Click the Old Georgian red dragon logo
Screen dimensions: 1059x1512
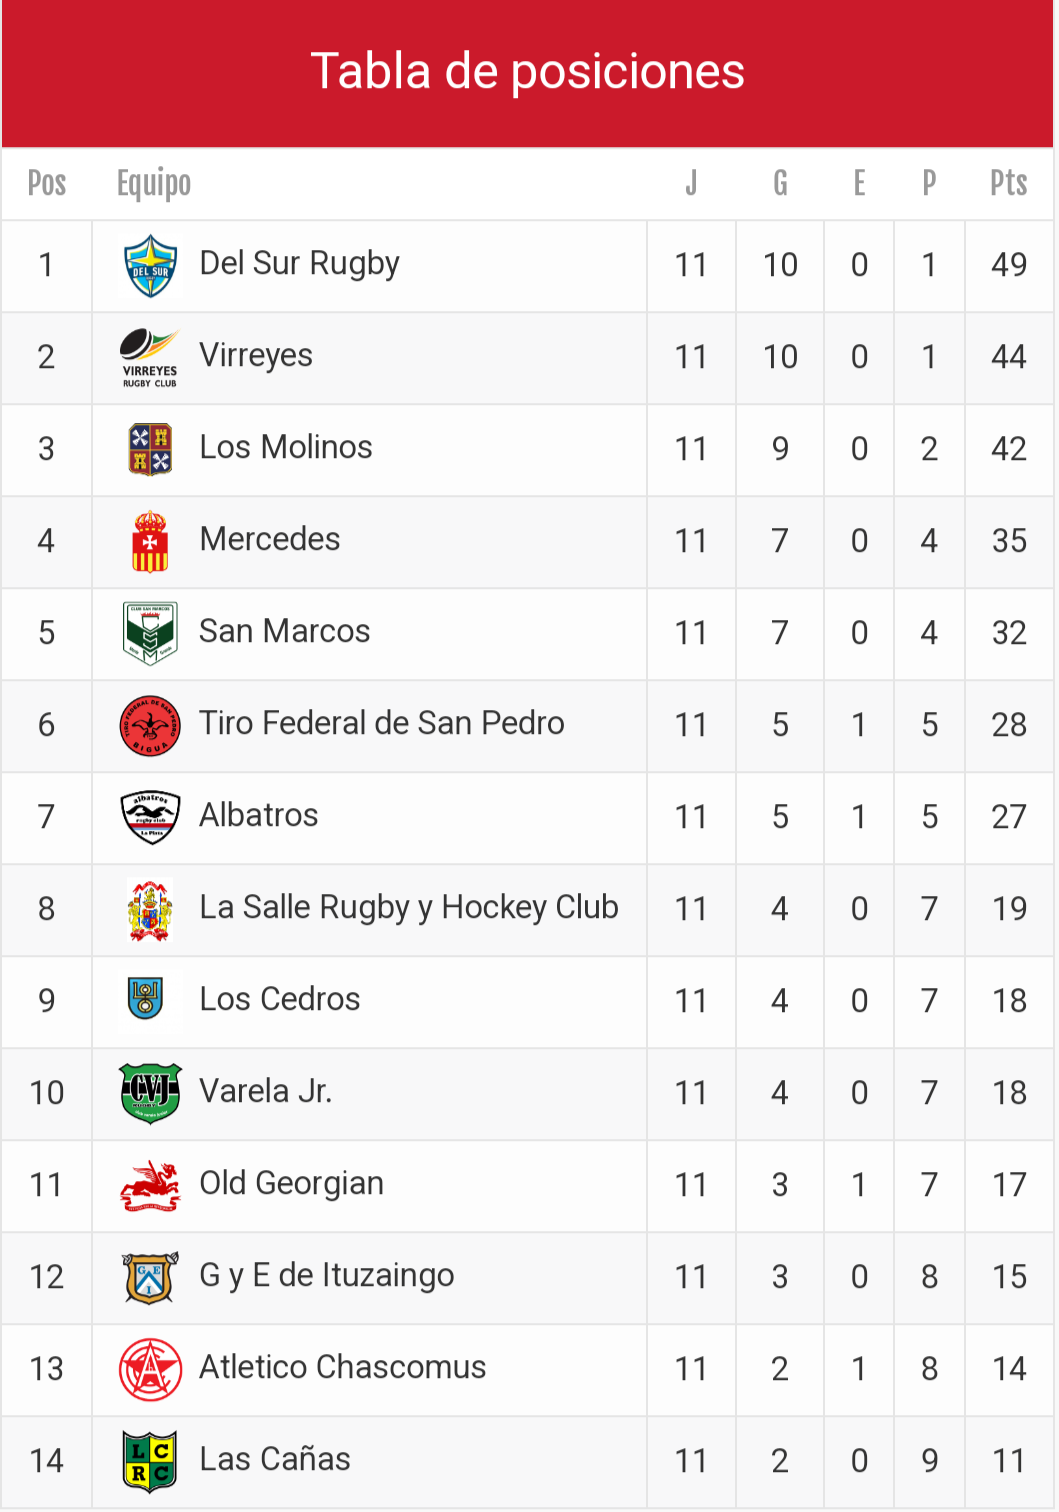point(150,1186)
